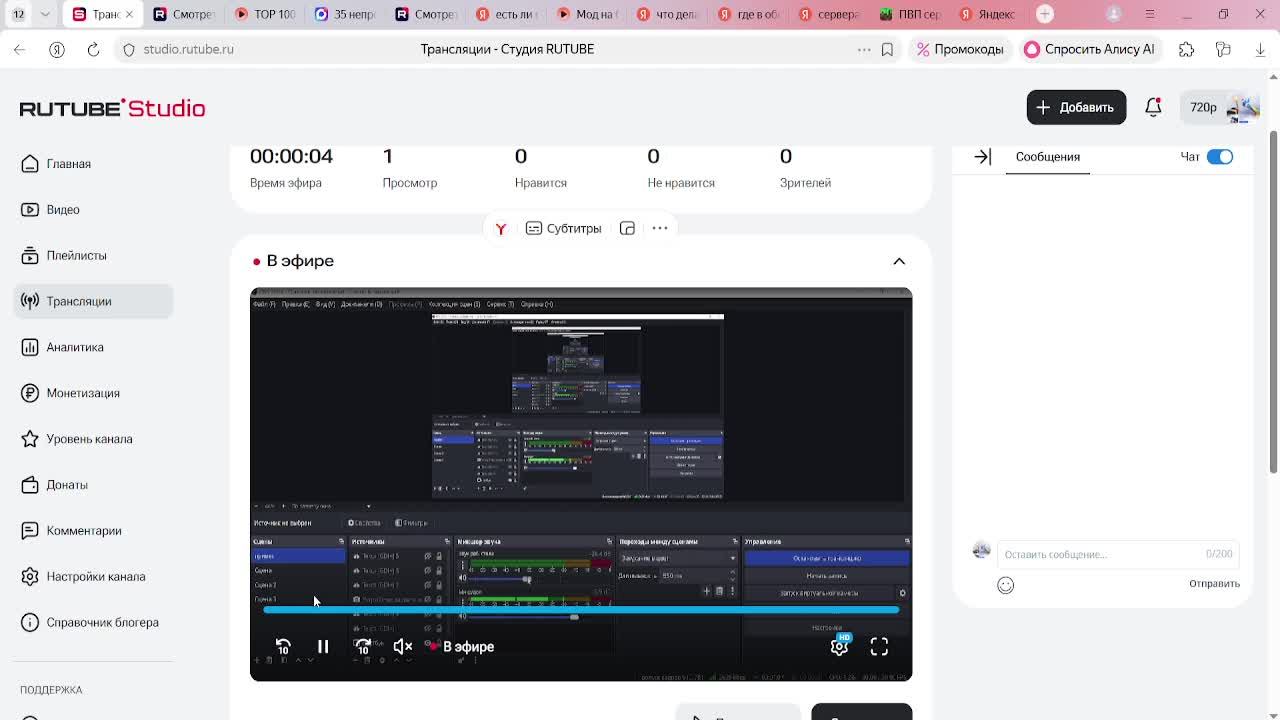Click the Аналитика chart icon
1280x720 pixels.
(30, 347)
